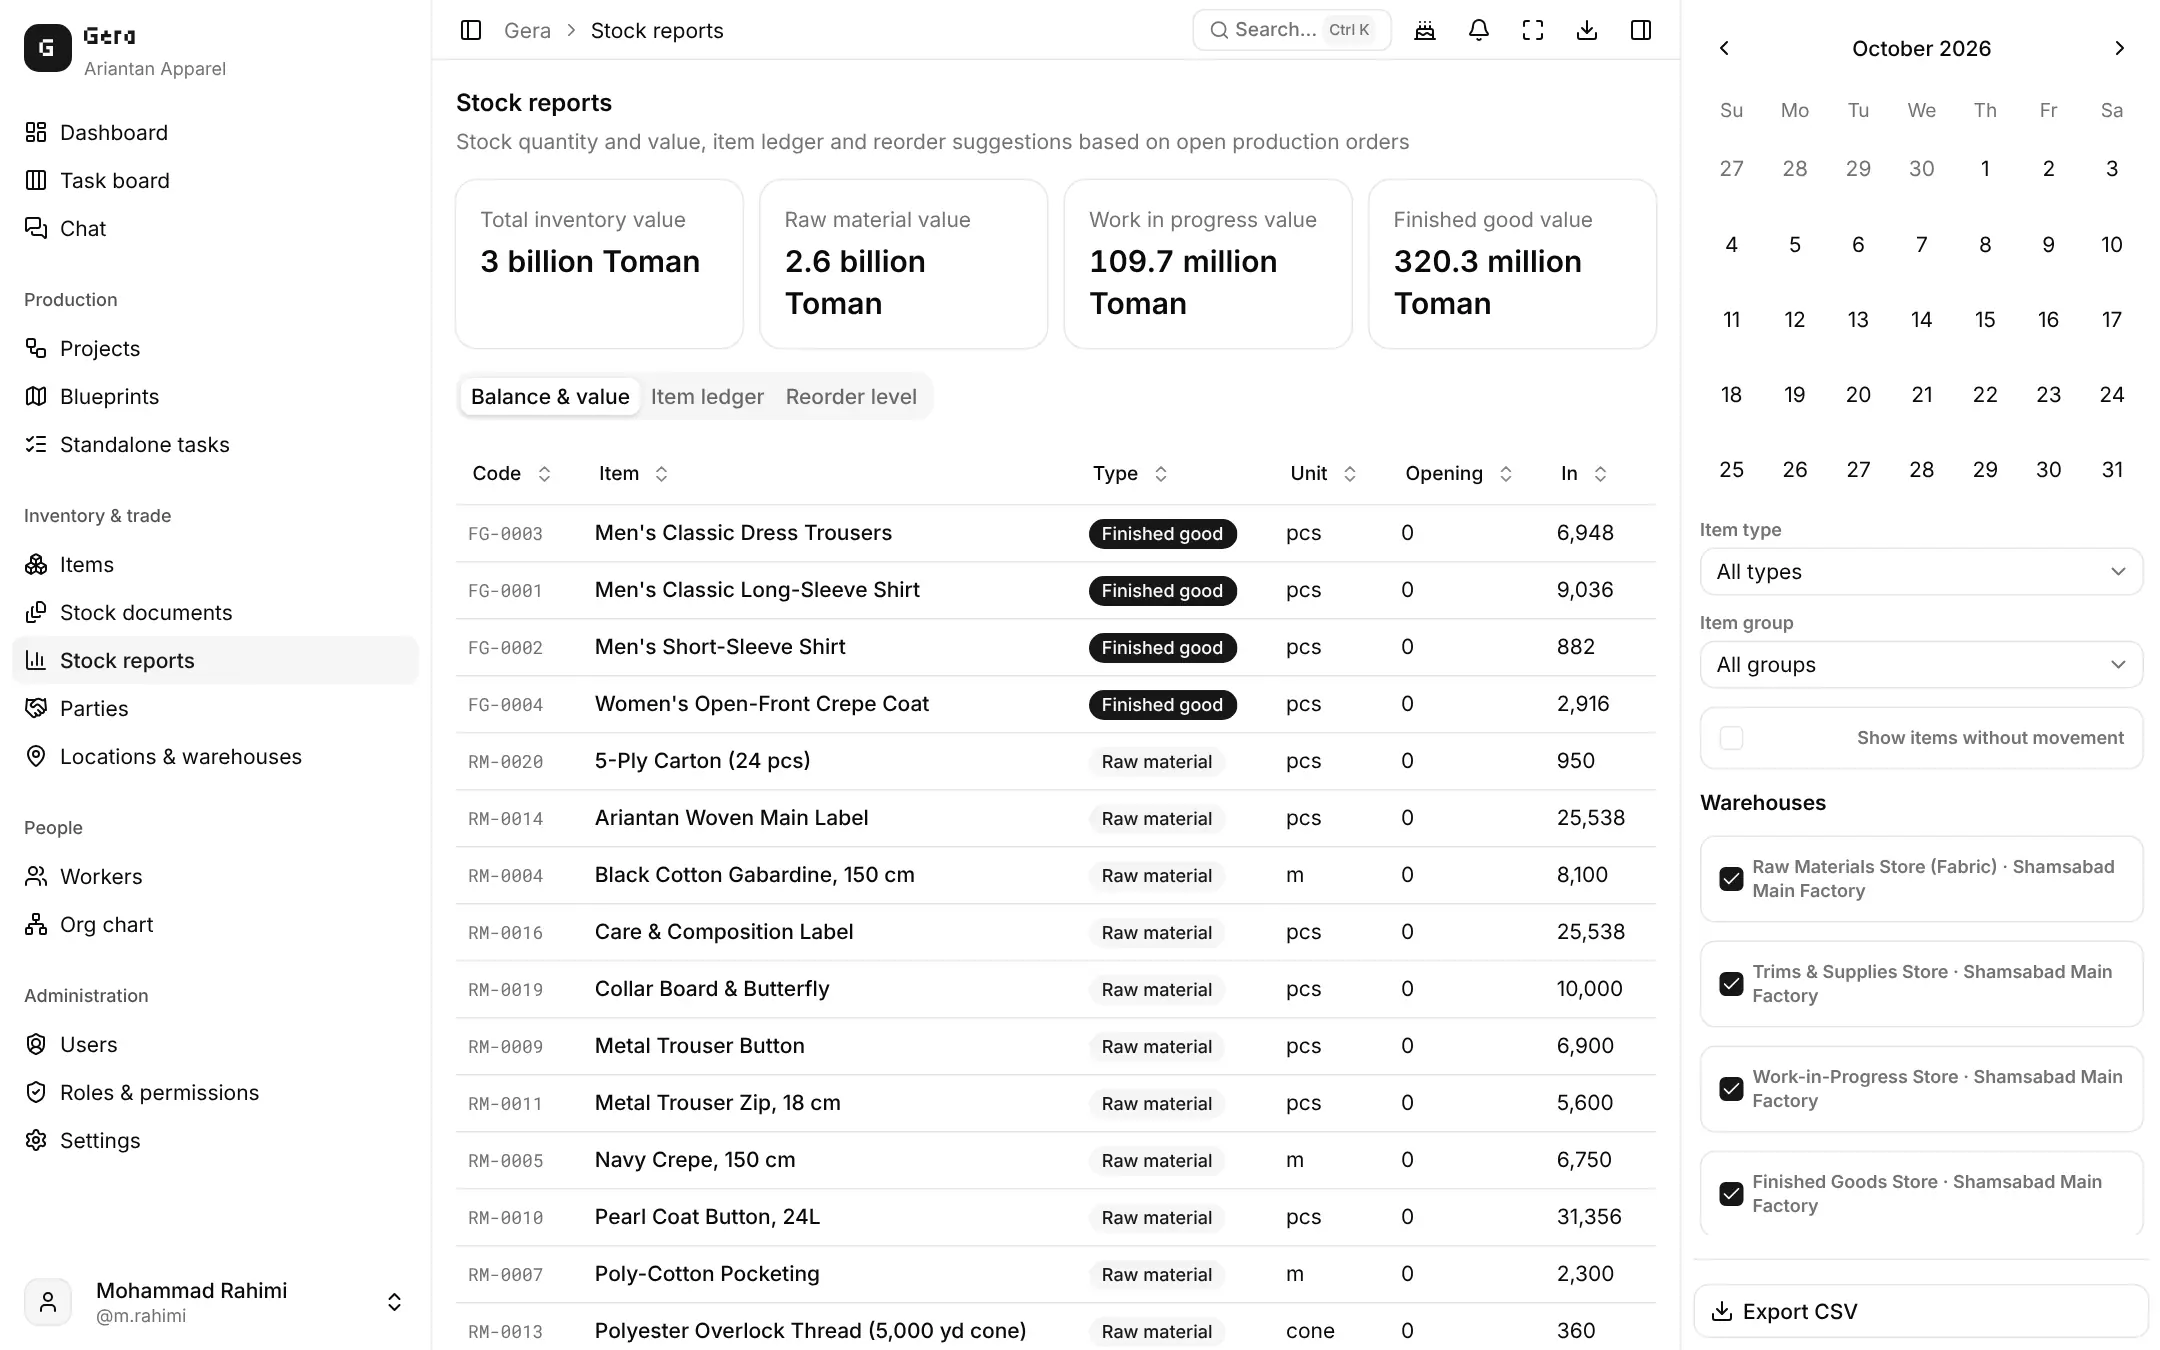The width and height of the screenshot is (2160, 1350).
Task: Open the Item group dropdown
Action: click(x=1921, y=665)
